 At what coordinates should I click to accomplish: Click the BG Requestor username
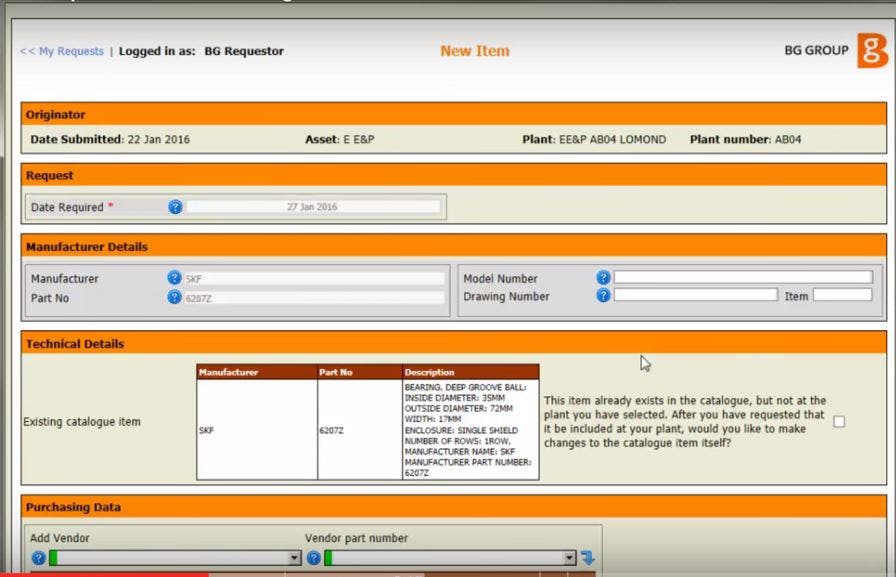point(244,51)
